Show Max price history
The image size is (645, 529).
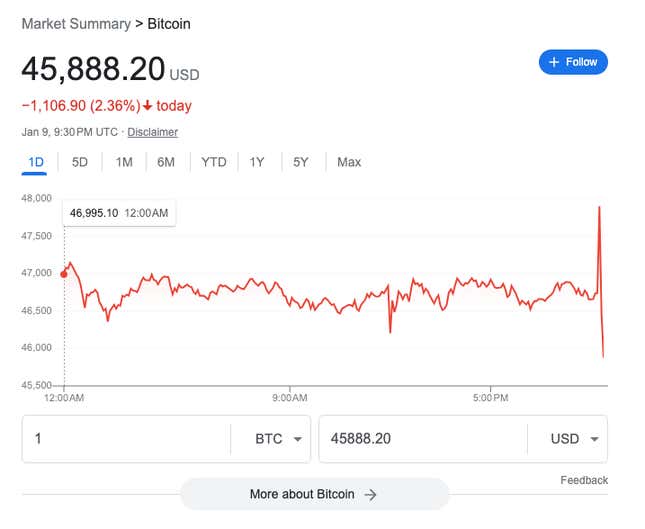click(349, 162)
